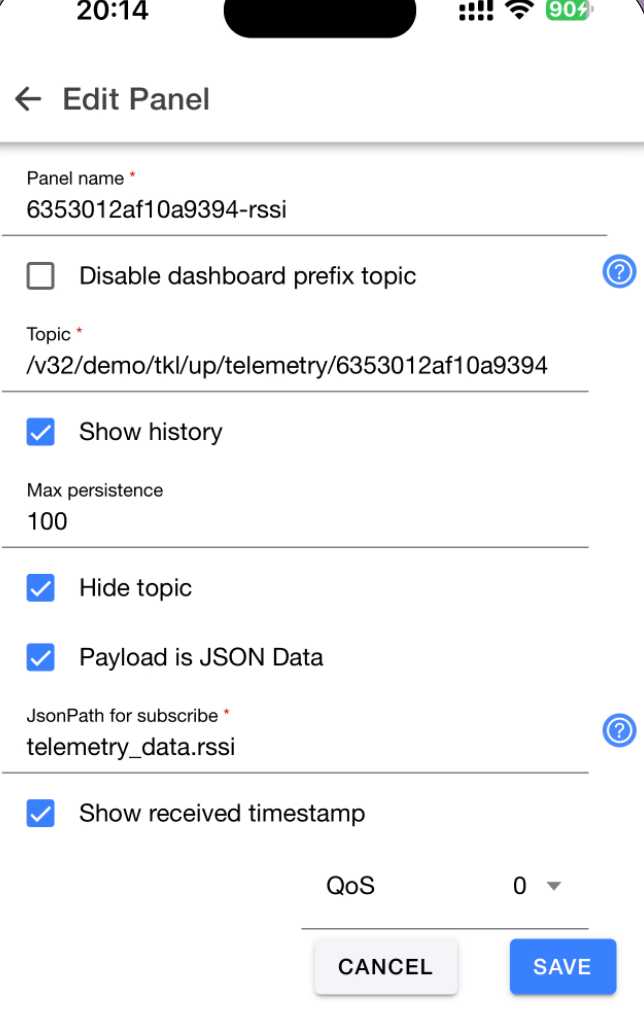Viewport: 644px width, 1030px height.
Task: Click the SAVE button
Action: (563, 966)
